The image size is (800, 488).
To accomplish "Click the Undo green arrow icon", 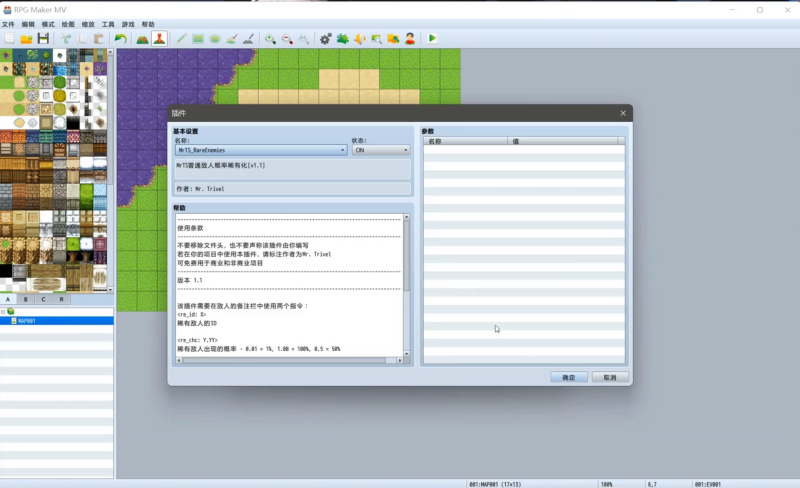I will click(120, 38).
